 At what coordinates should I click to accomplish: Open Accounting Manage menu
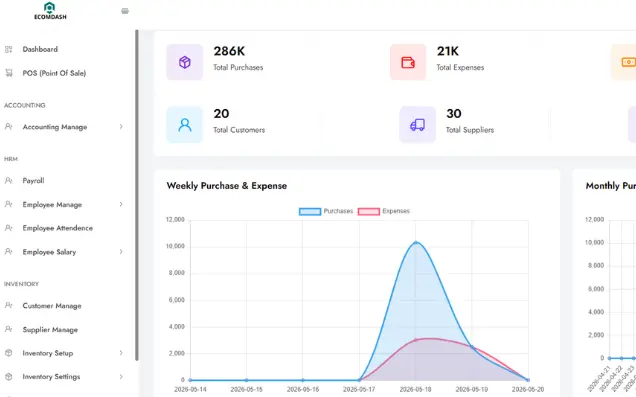point(55,127)
